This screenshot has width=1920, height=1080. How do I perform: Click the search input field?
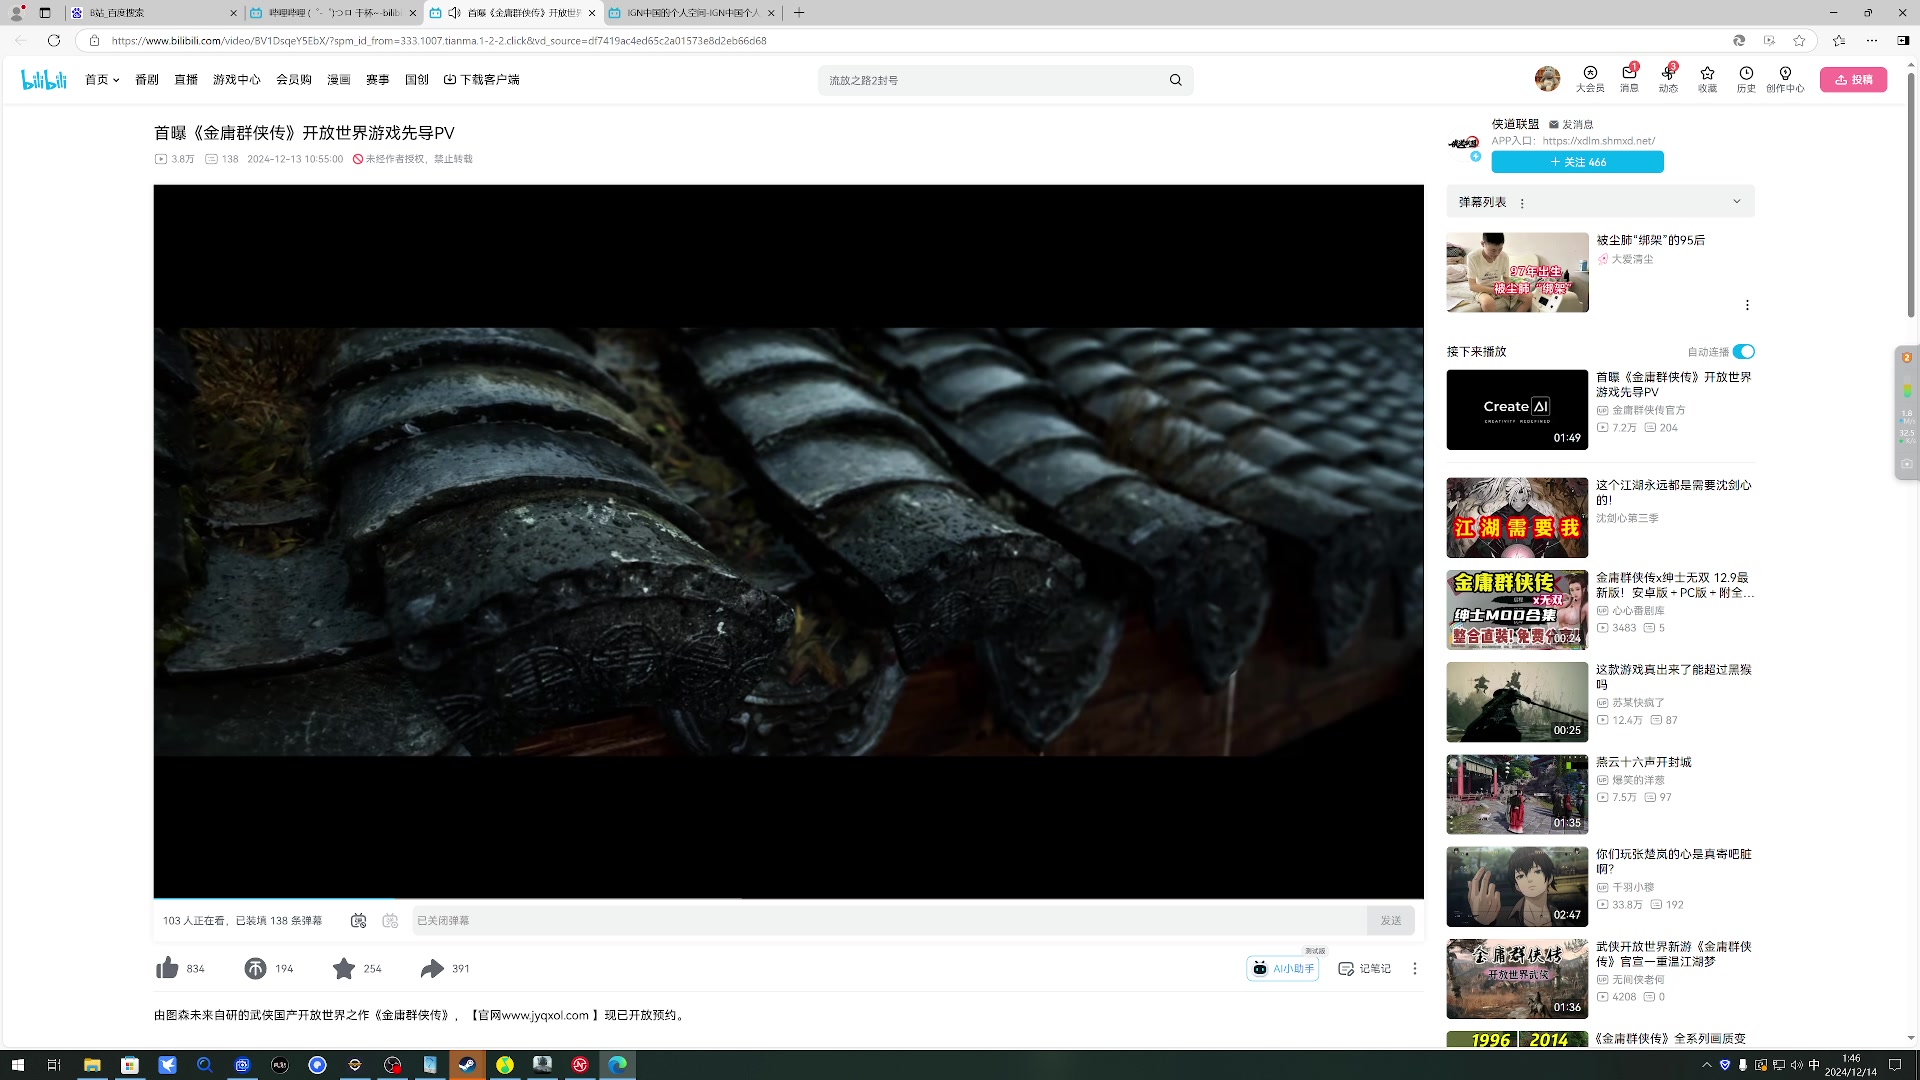tap(990, 80)
